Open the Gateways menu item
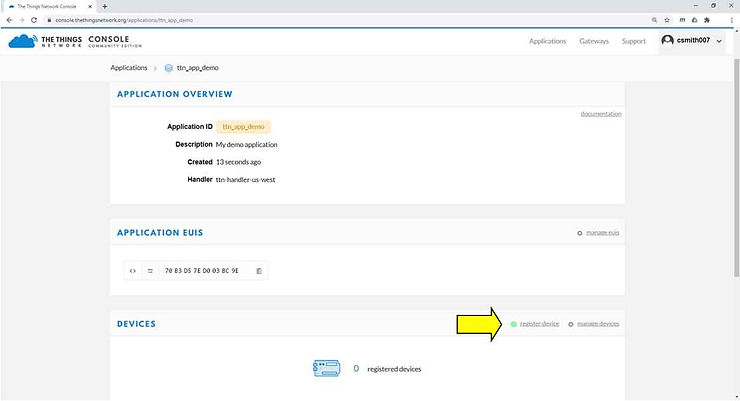The height and width of the screenshot is (401, 740). tap(594, 41)
